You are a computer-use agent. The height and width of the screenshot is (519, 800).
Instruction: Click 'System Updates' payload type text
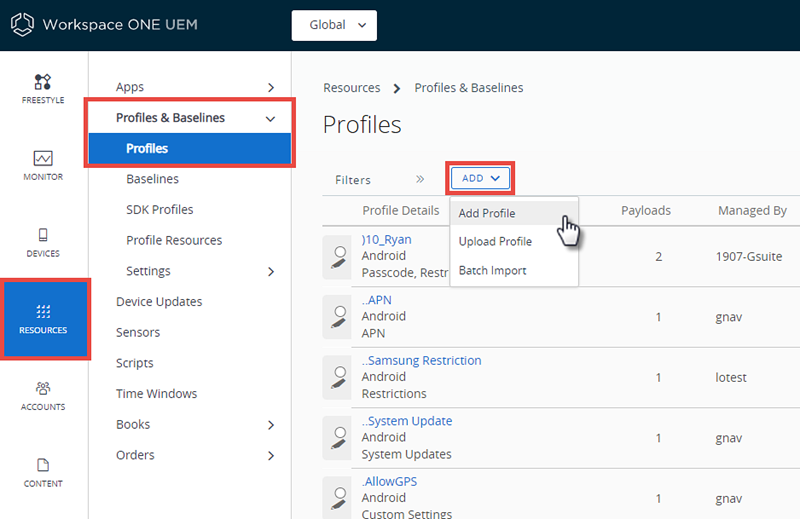coord(406,454)
